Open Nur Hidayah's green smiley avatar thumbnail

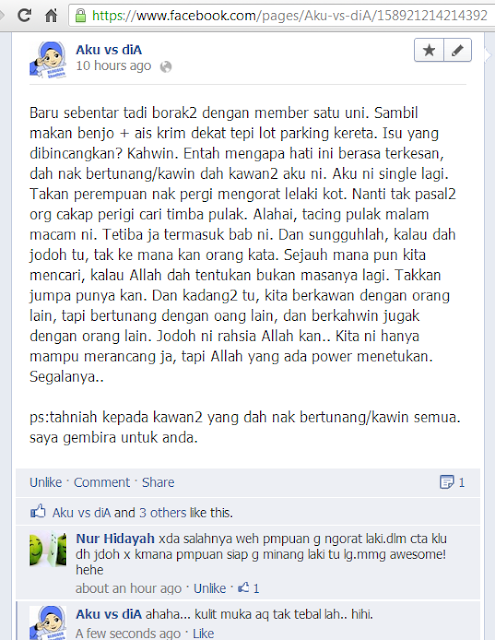[x=48, y=549]
